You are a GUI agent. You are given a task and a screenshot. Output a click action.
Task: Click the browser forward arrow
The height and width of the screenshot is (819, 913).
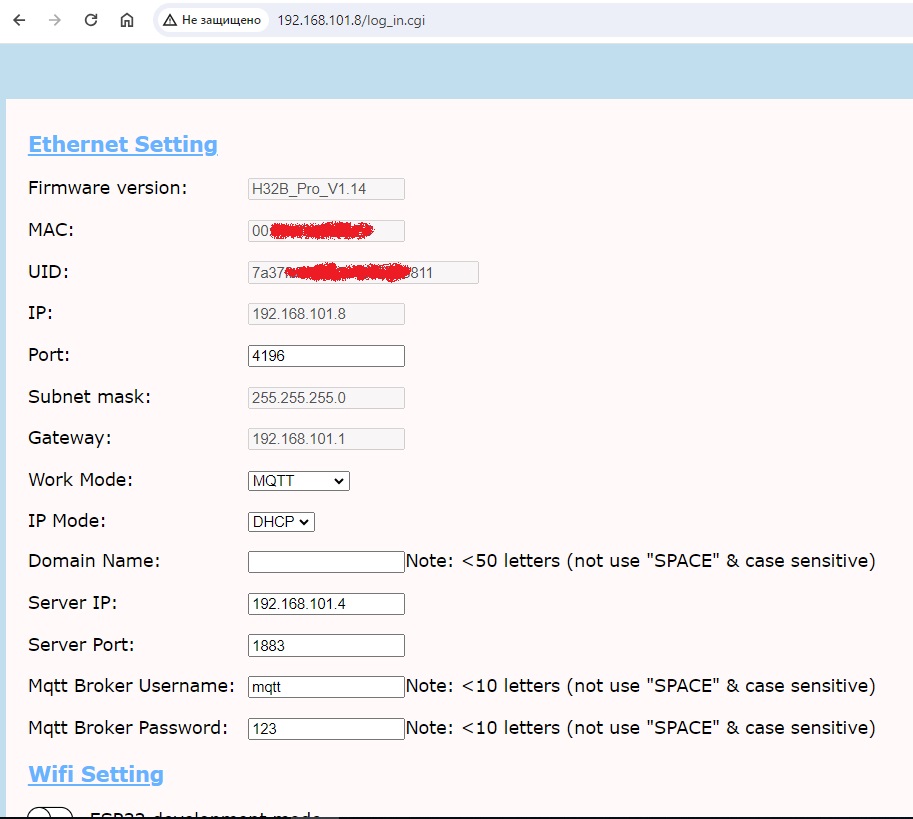[55, 20]
